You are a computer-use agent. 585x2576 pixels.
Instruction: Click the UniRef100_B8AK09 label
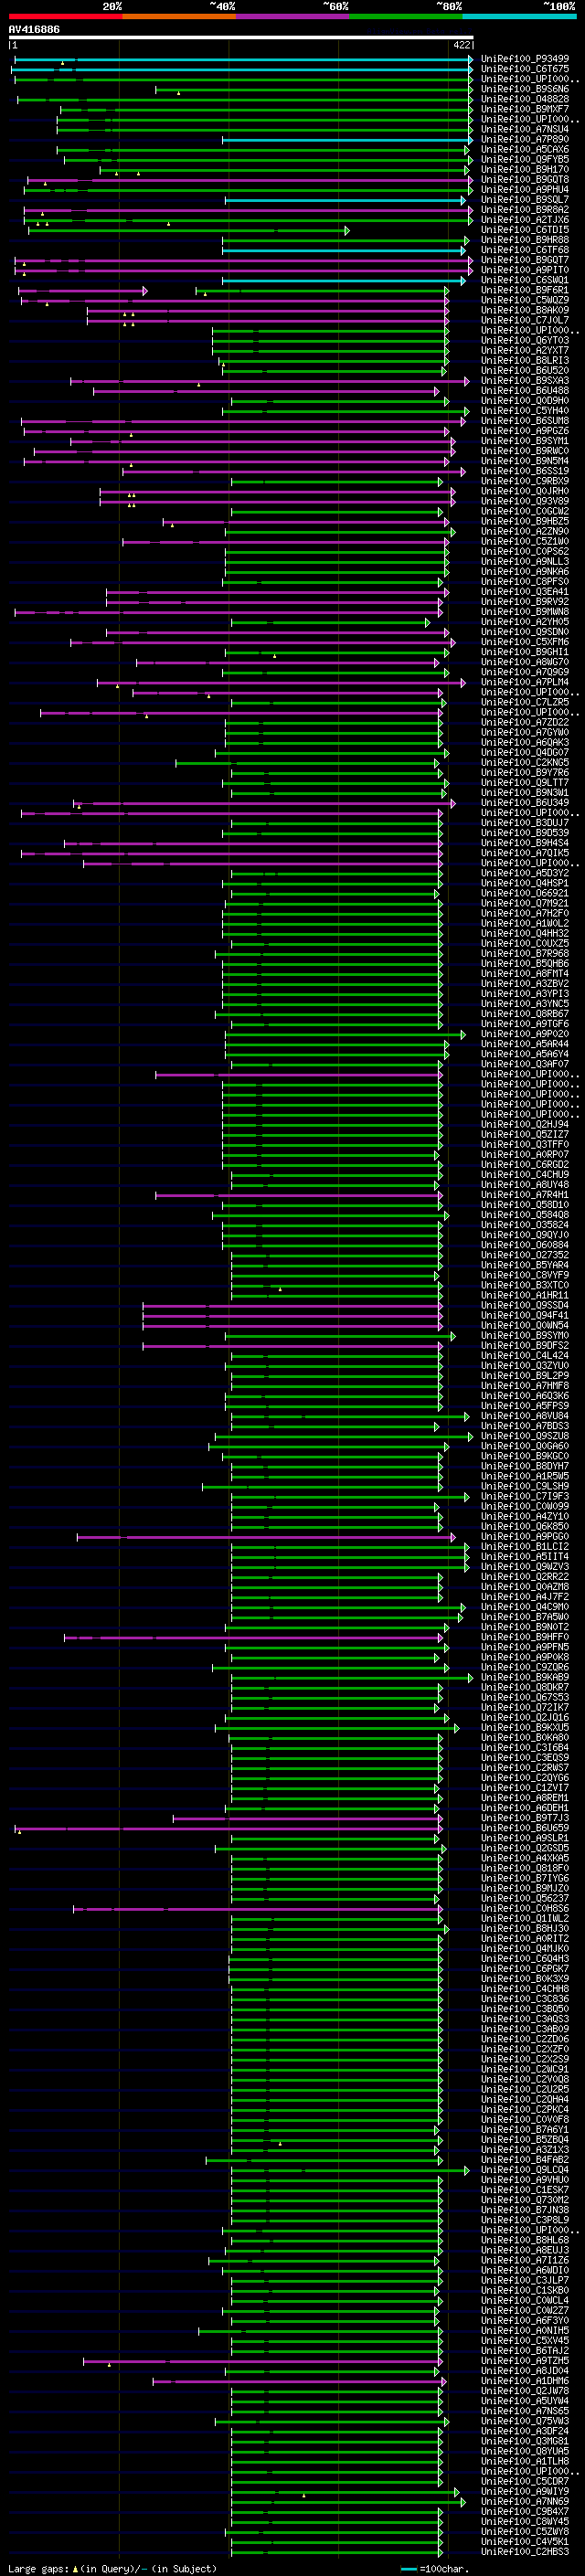(525, 310)
